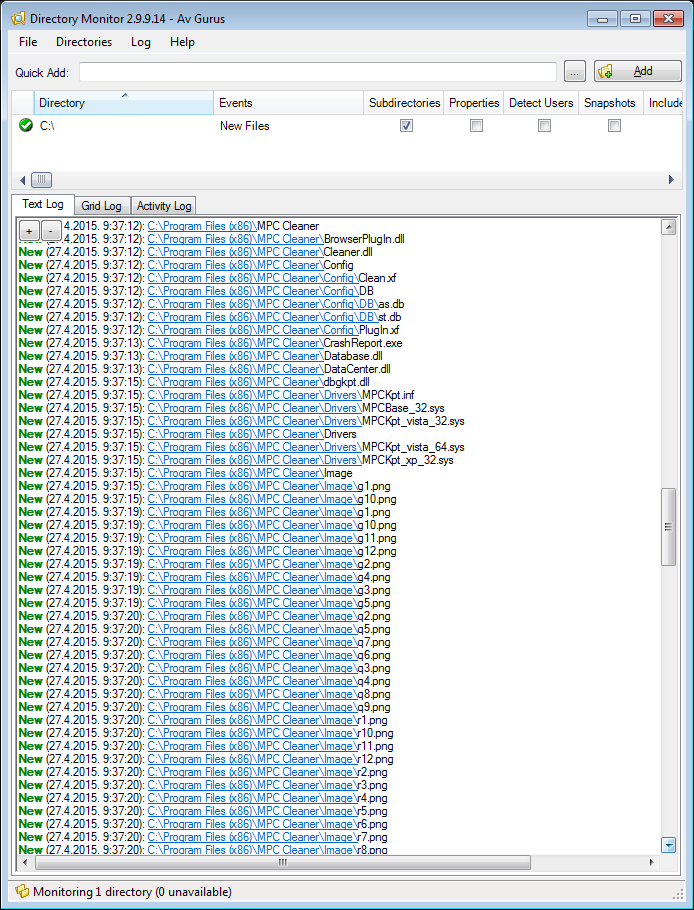Switch to the Activity Log tab
This screenshot has width=694, height=910.
(164, 205)
